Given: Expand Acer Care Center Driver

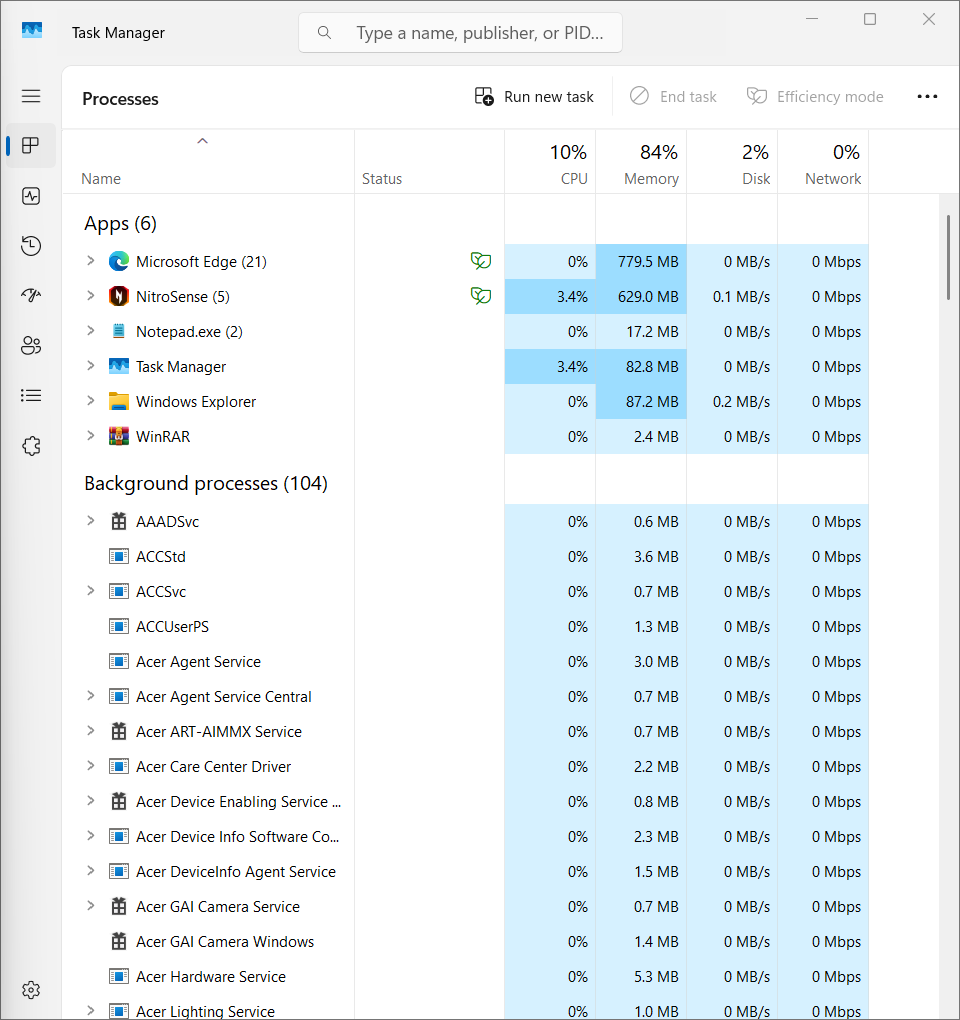Looking at the screenshot, I should coord(90,766).
